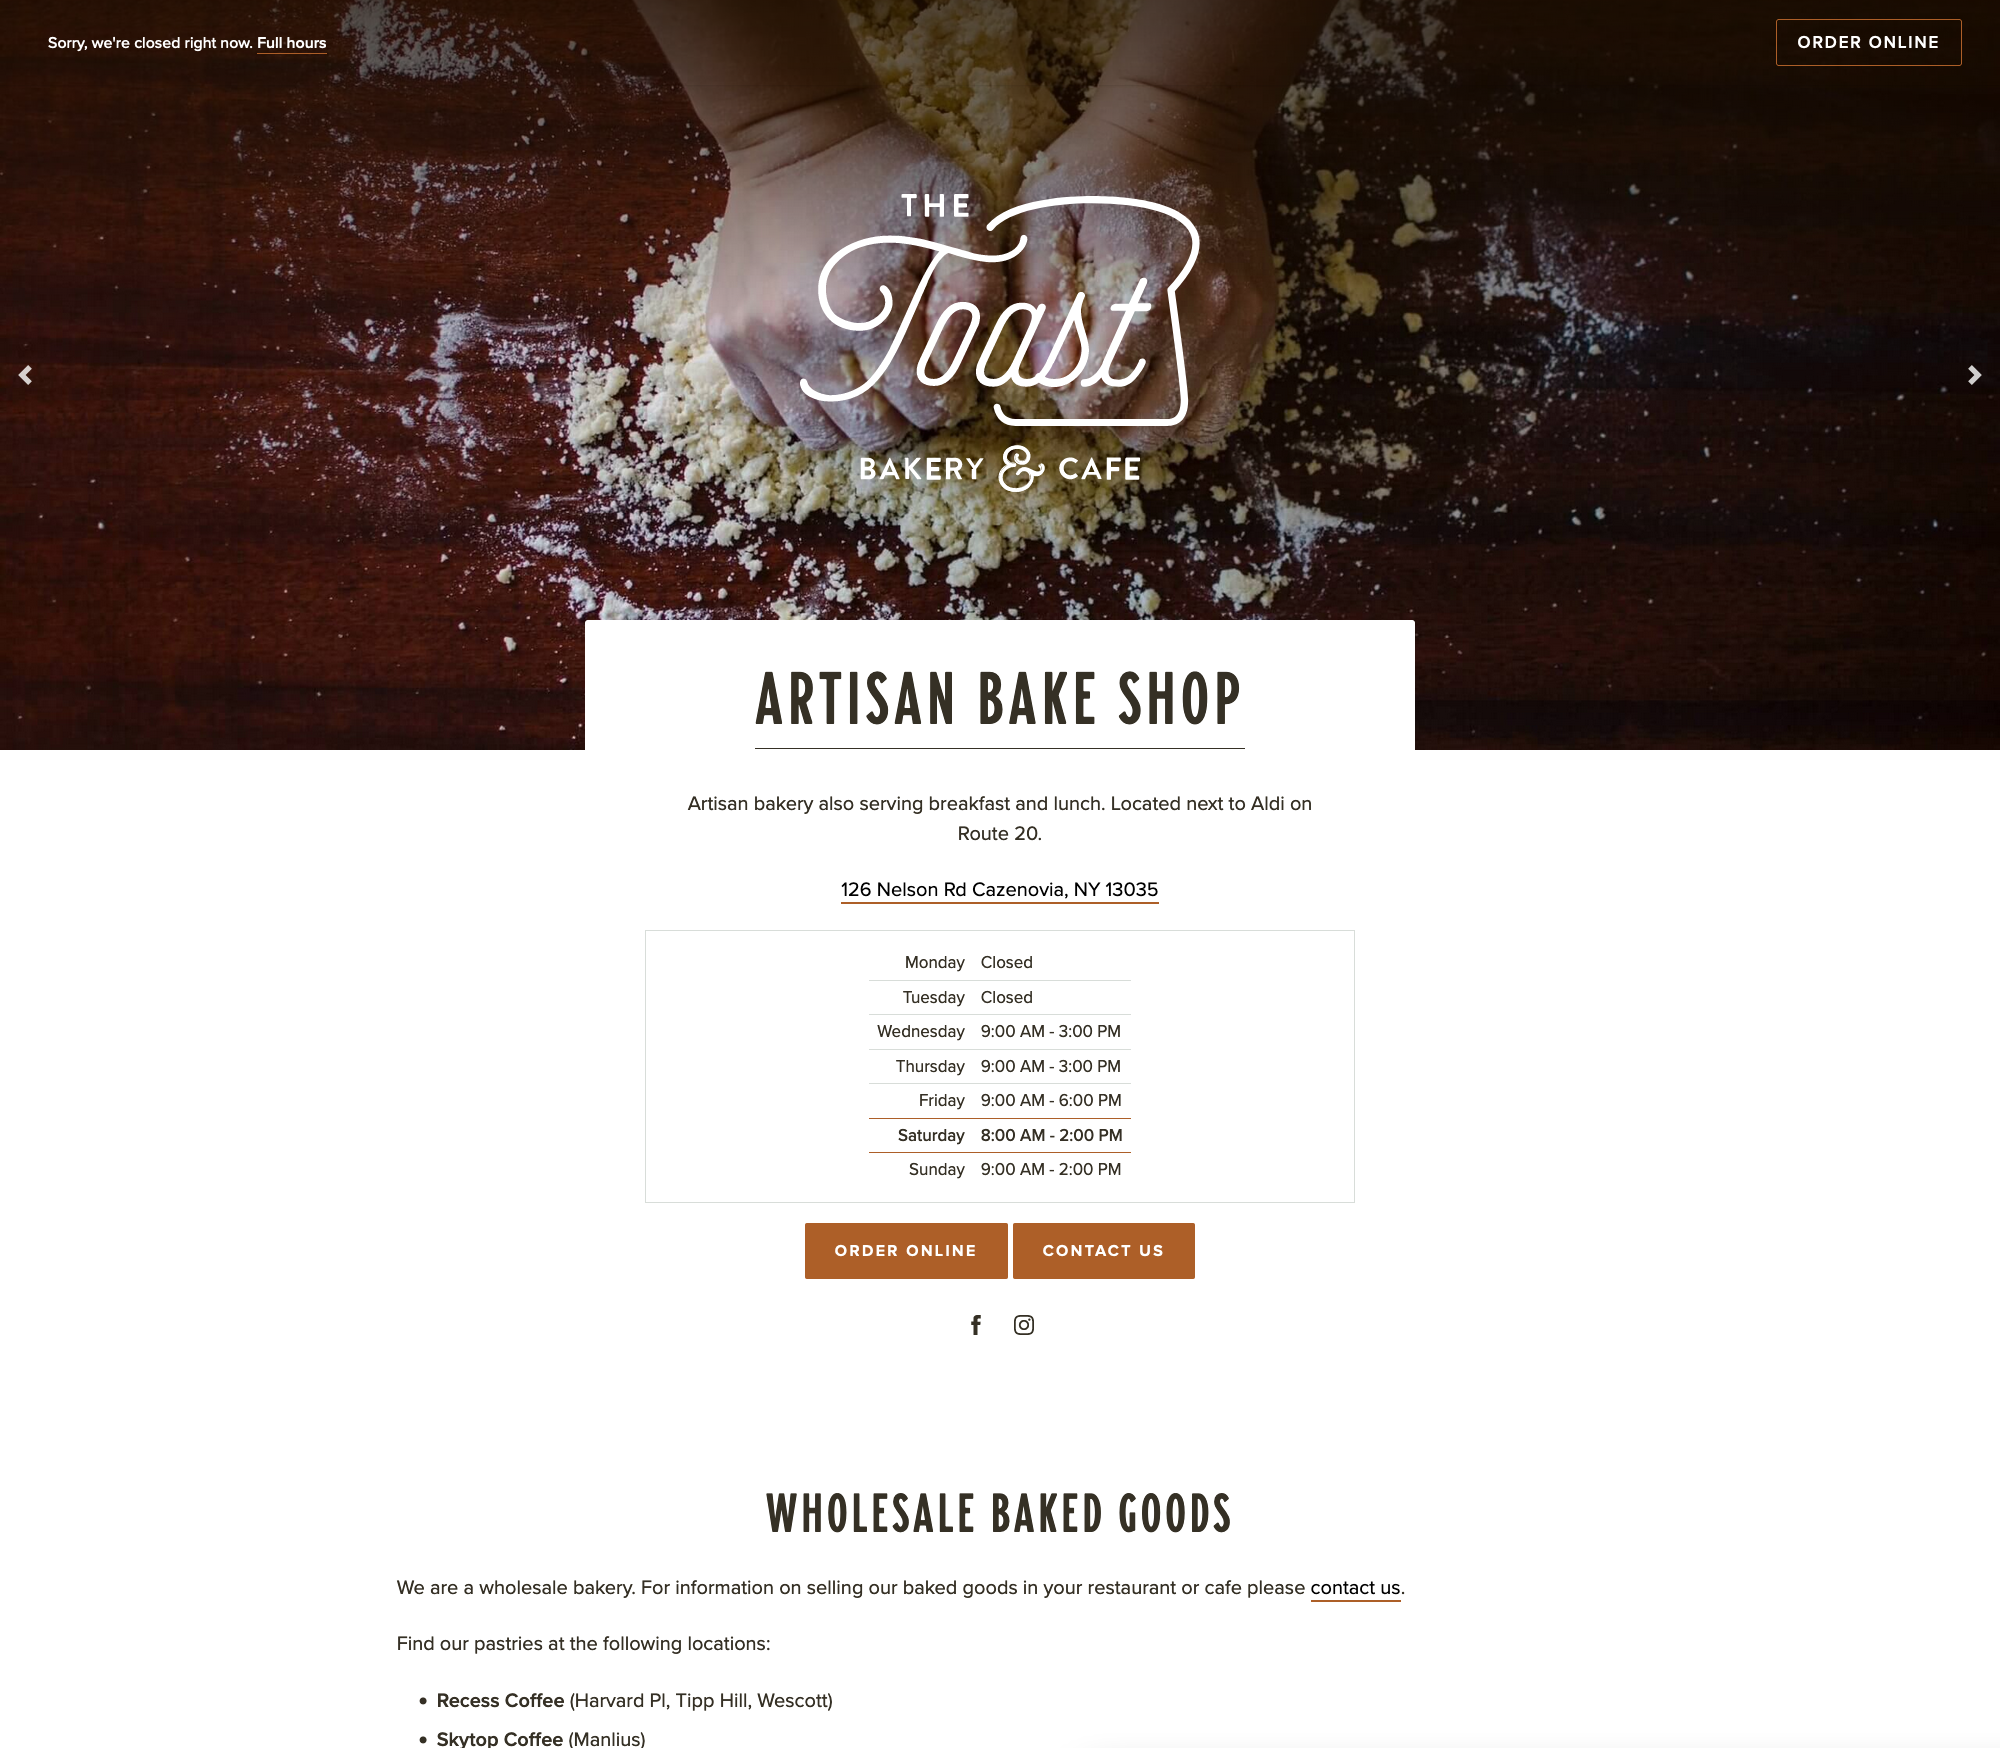Click the left carousel arrow

(24, 376)
